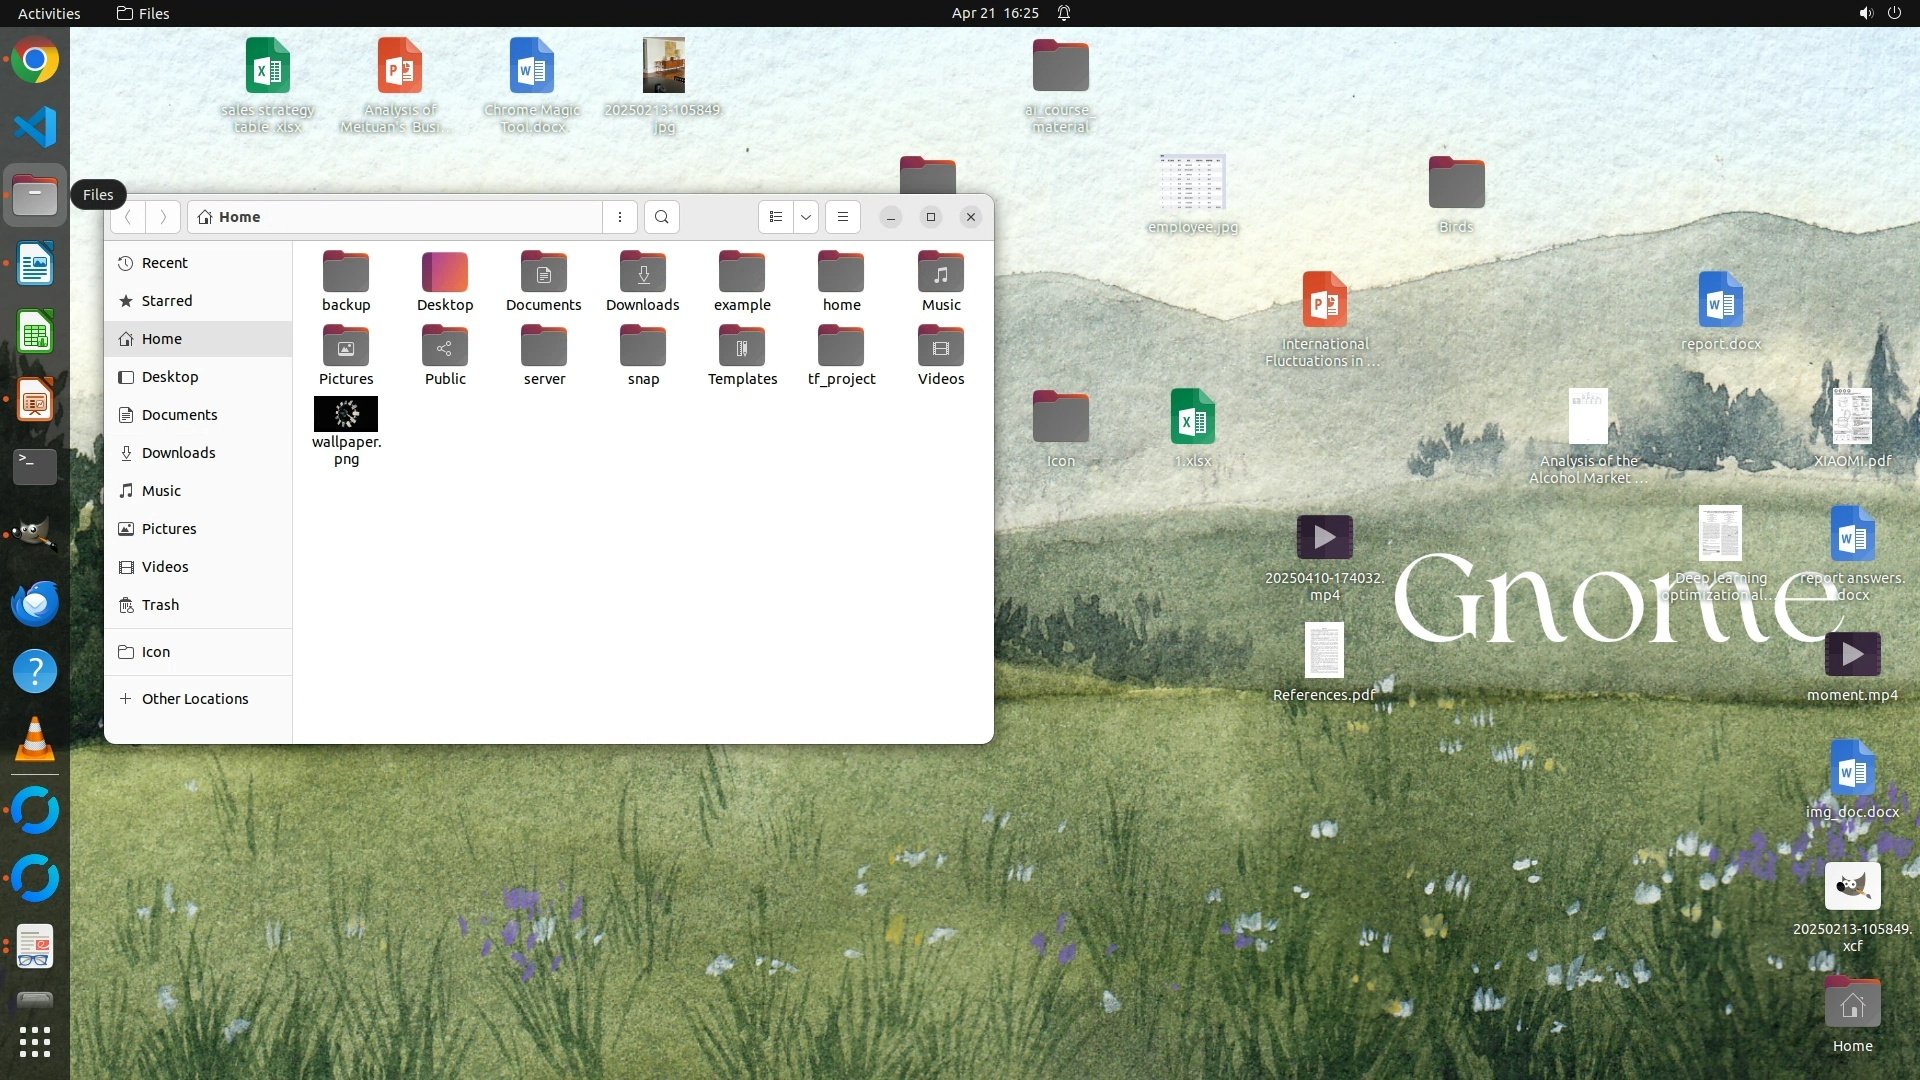Open view options dropdown arrow
1920x1080 pixels.
tap(806, 217)
